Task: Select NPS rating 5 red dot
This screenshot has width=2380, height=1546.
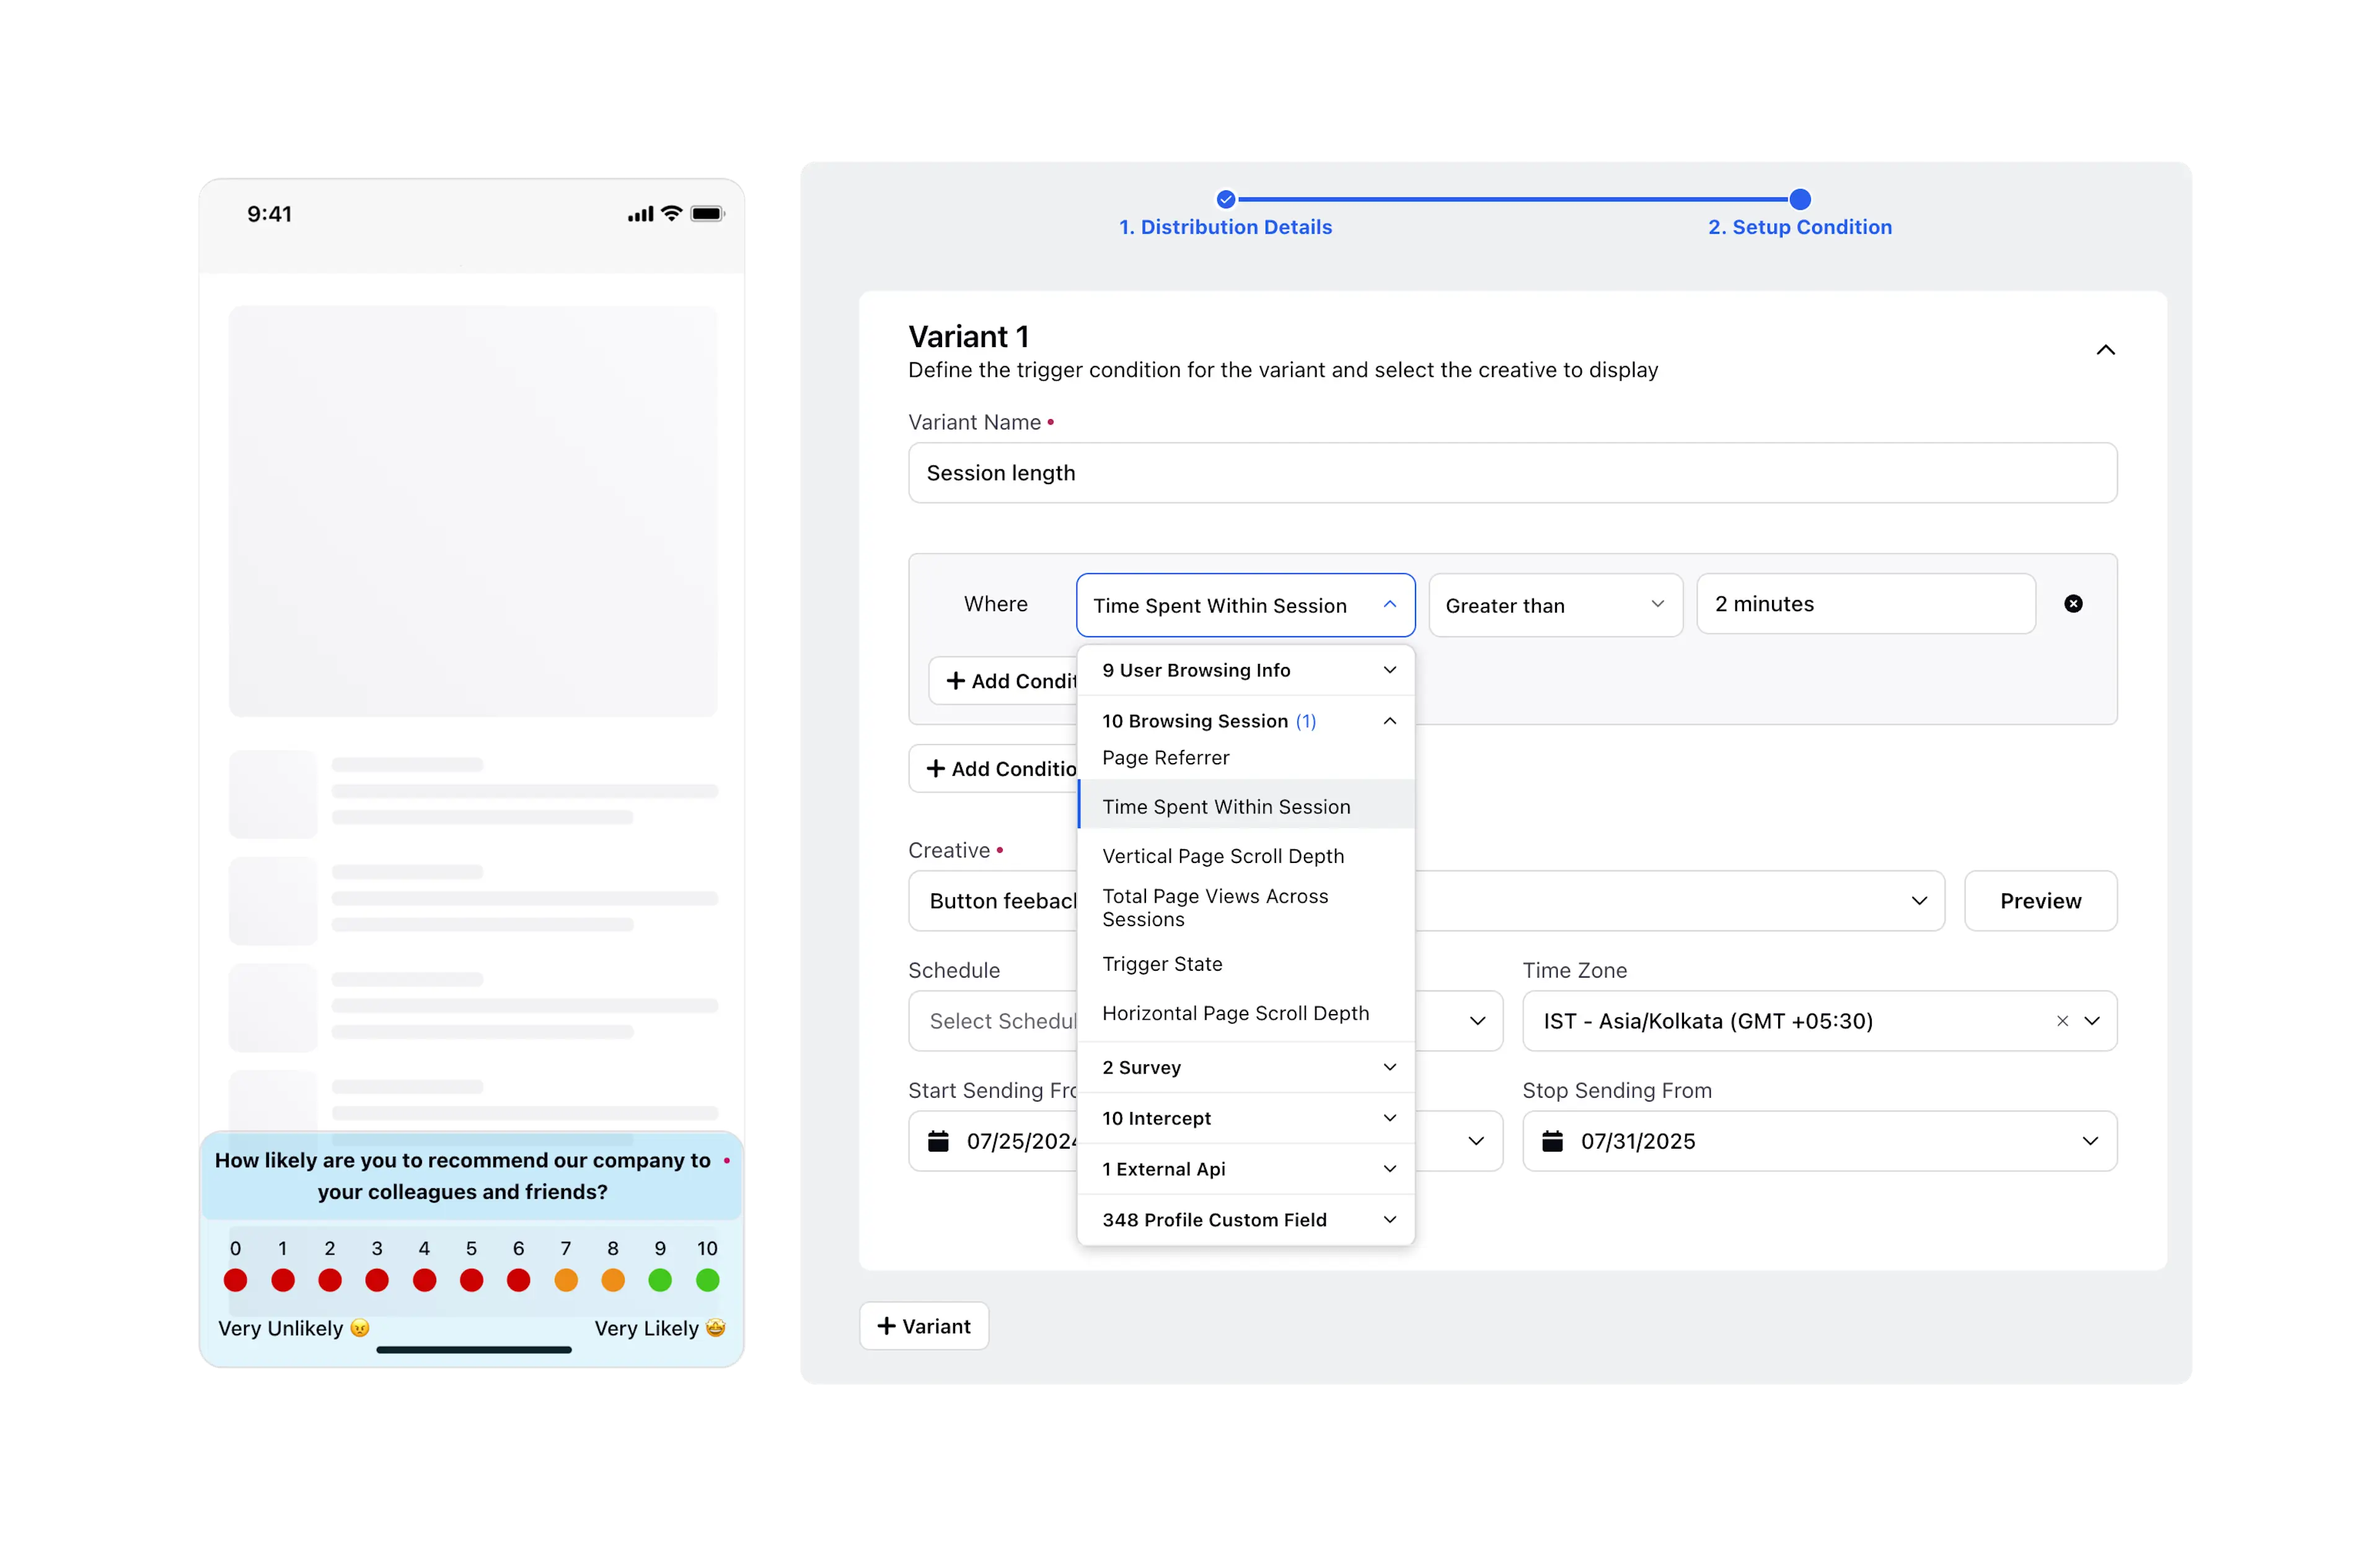Action: coord(472,1280)
